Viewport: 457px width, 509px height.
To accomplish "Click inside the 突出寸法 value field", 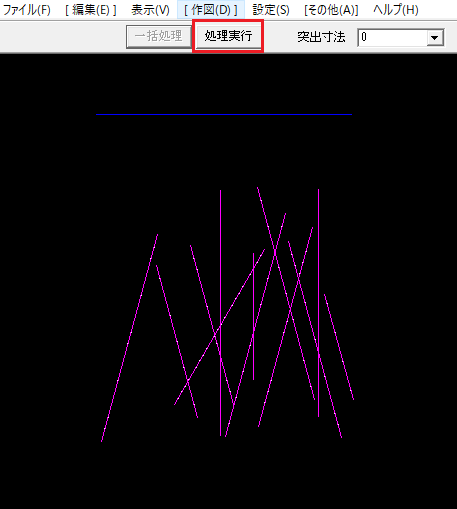I will pyautogui.click(x=393, y=37).
